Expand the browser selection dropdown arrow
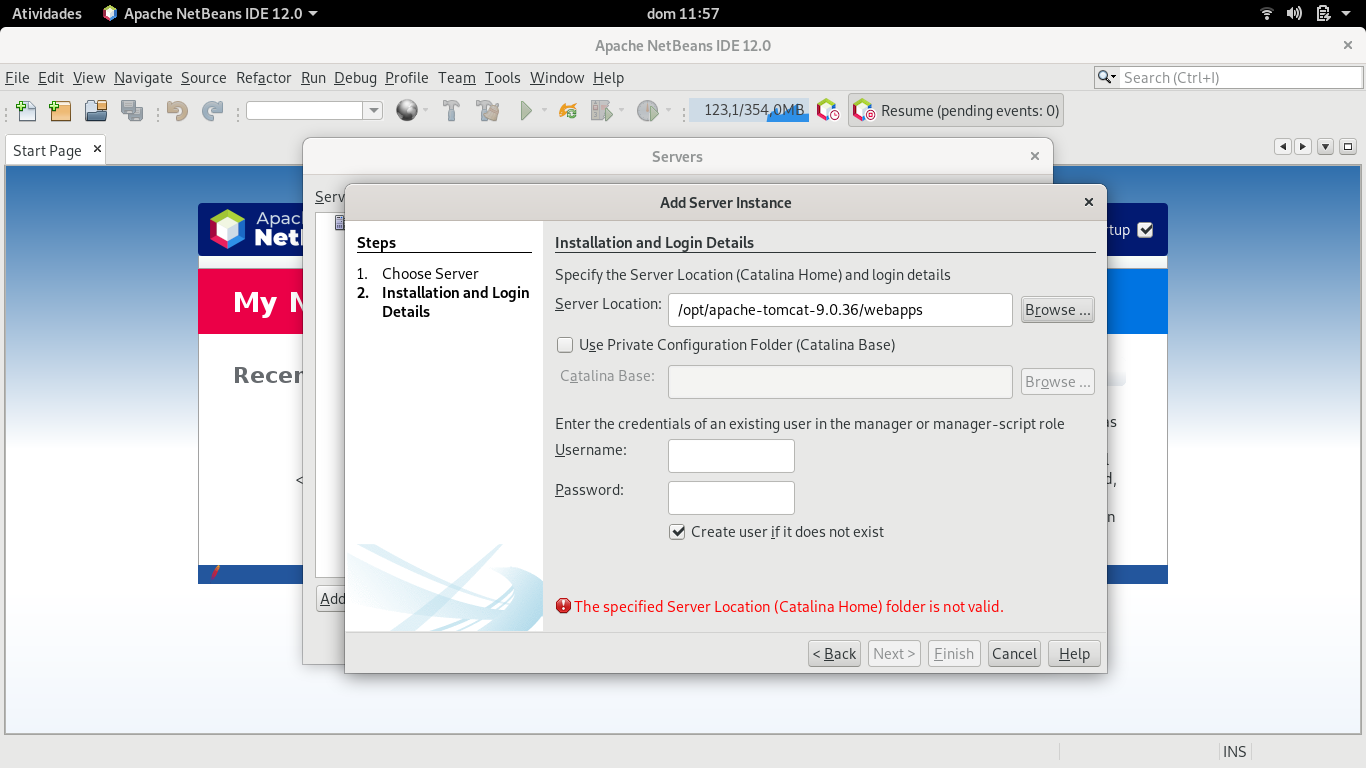Screen dimensions: 1366x768 pos(425,111)
